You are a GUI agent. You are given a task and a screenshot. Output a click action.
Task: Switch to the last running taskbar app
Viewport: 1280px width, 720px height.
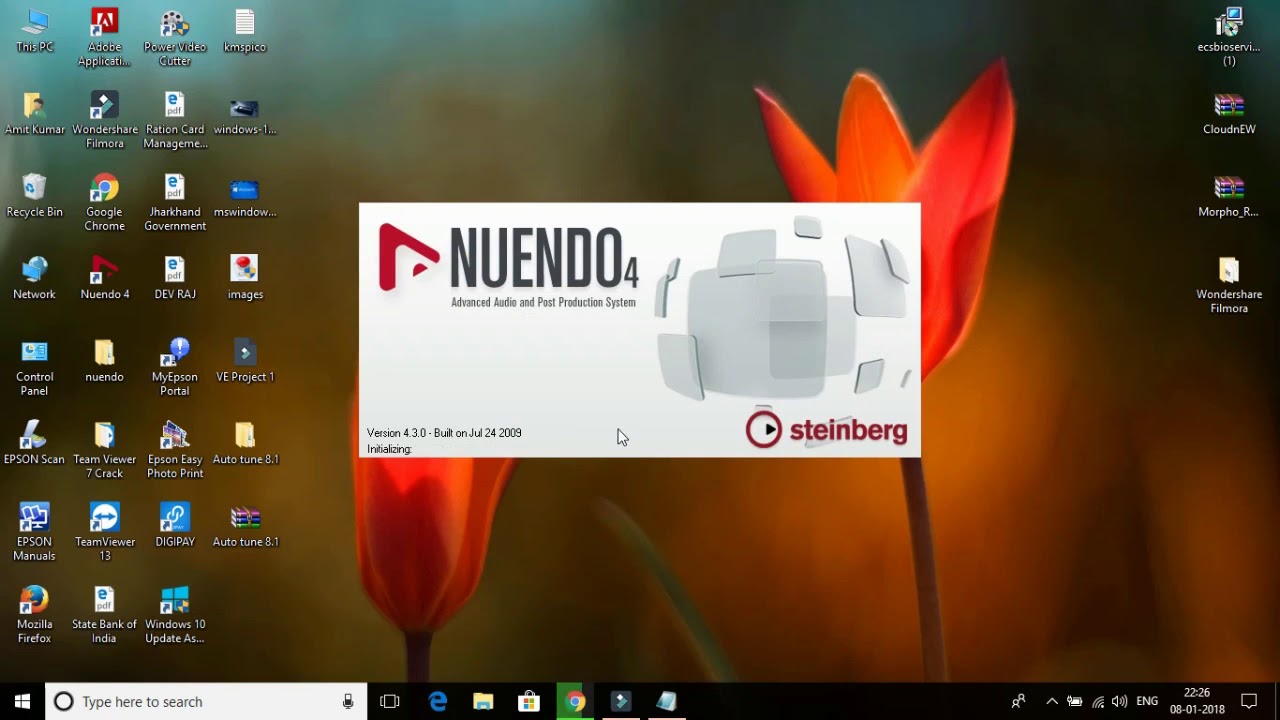667,702
